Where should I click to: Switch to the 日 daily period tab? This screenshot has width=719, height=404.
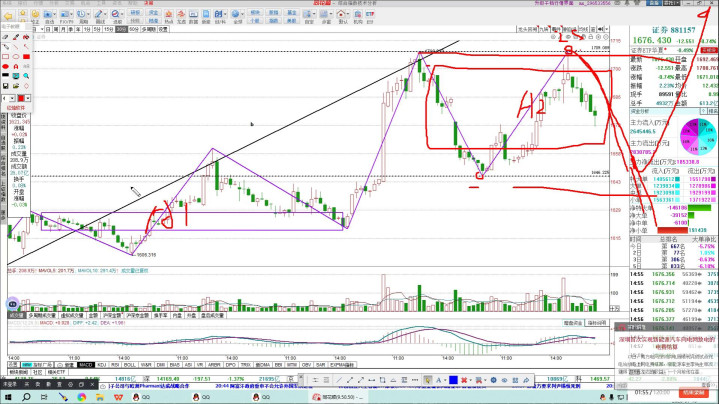[48, 29]
